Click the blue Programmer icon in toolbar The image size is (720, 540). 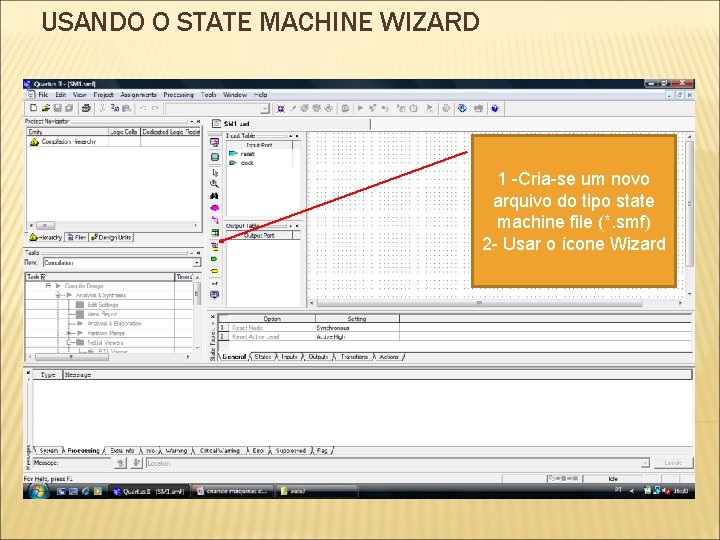462,108
